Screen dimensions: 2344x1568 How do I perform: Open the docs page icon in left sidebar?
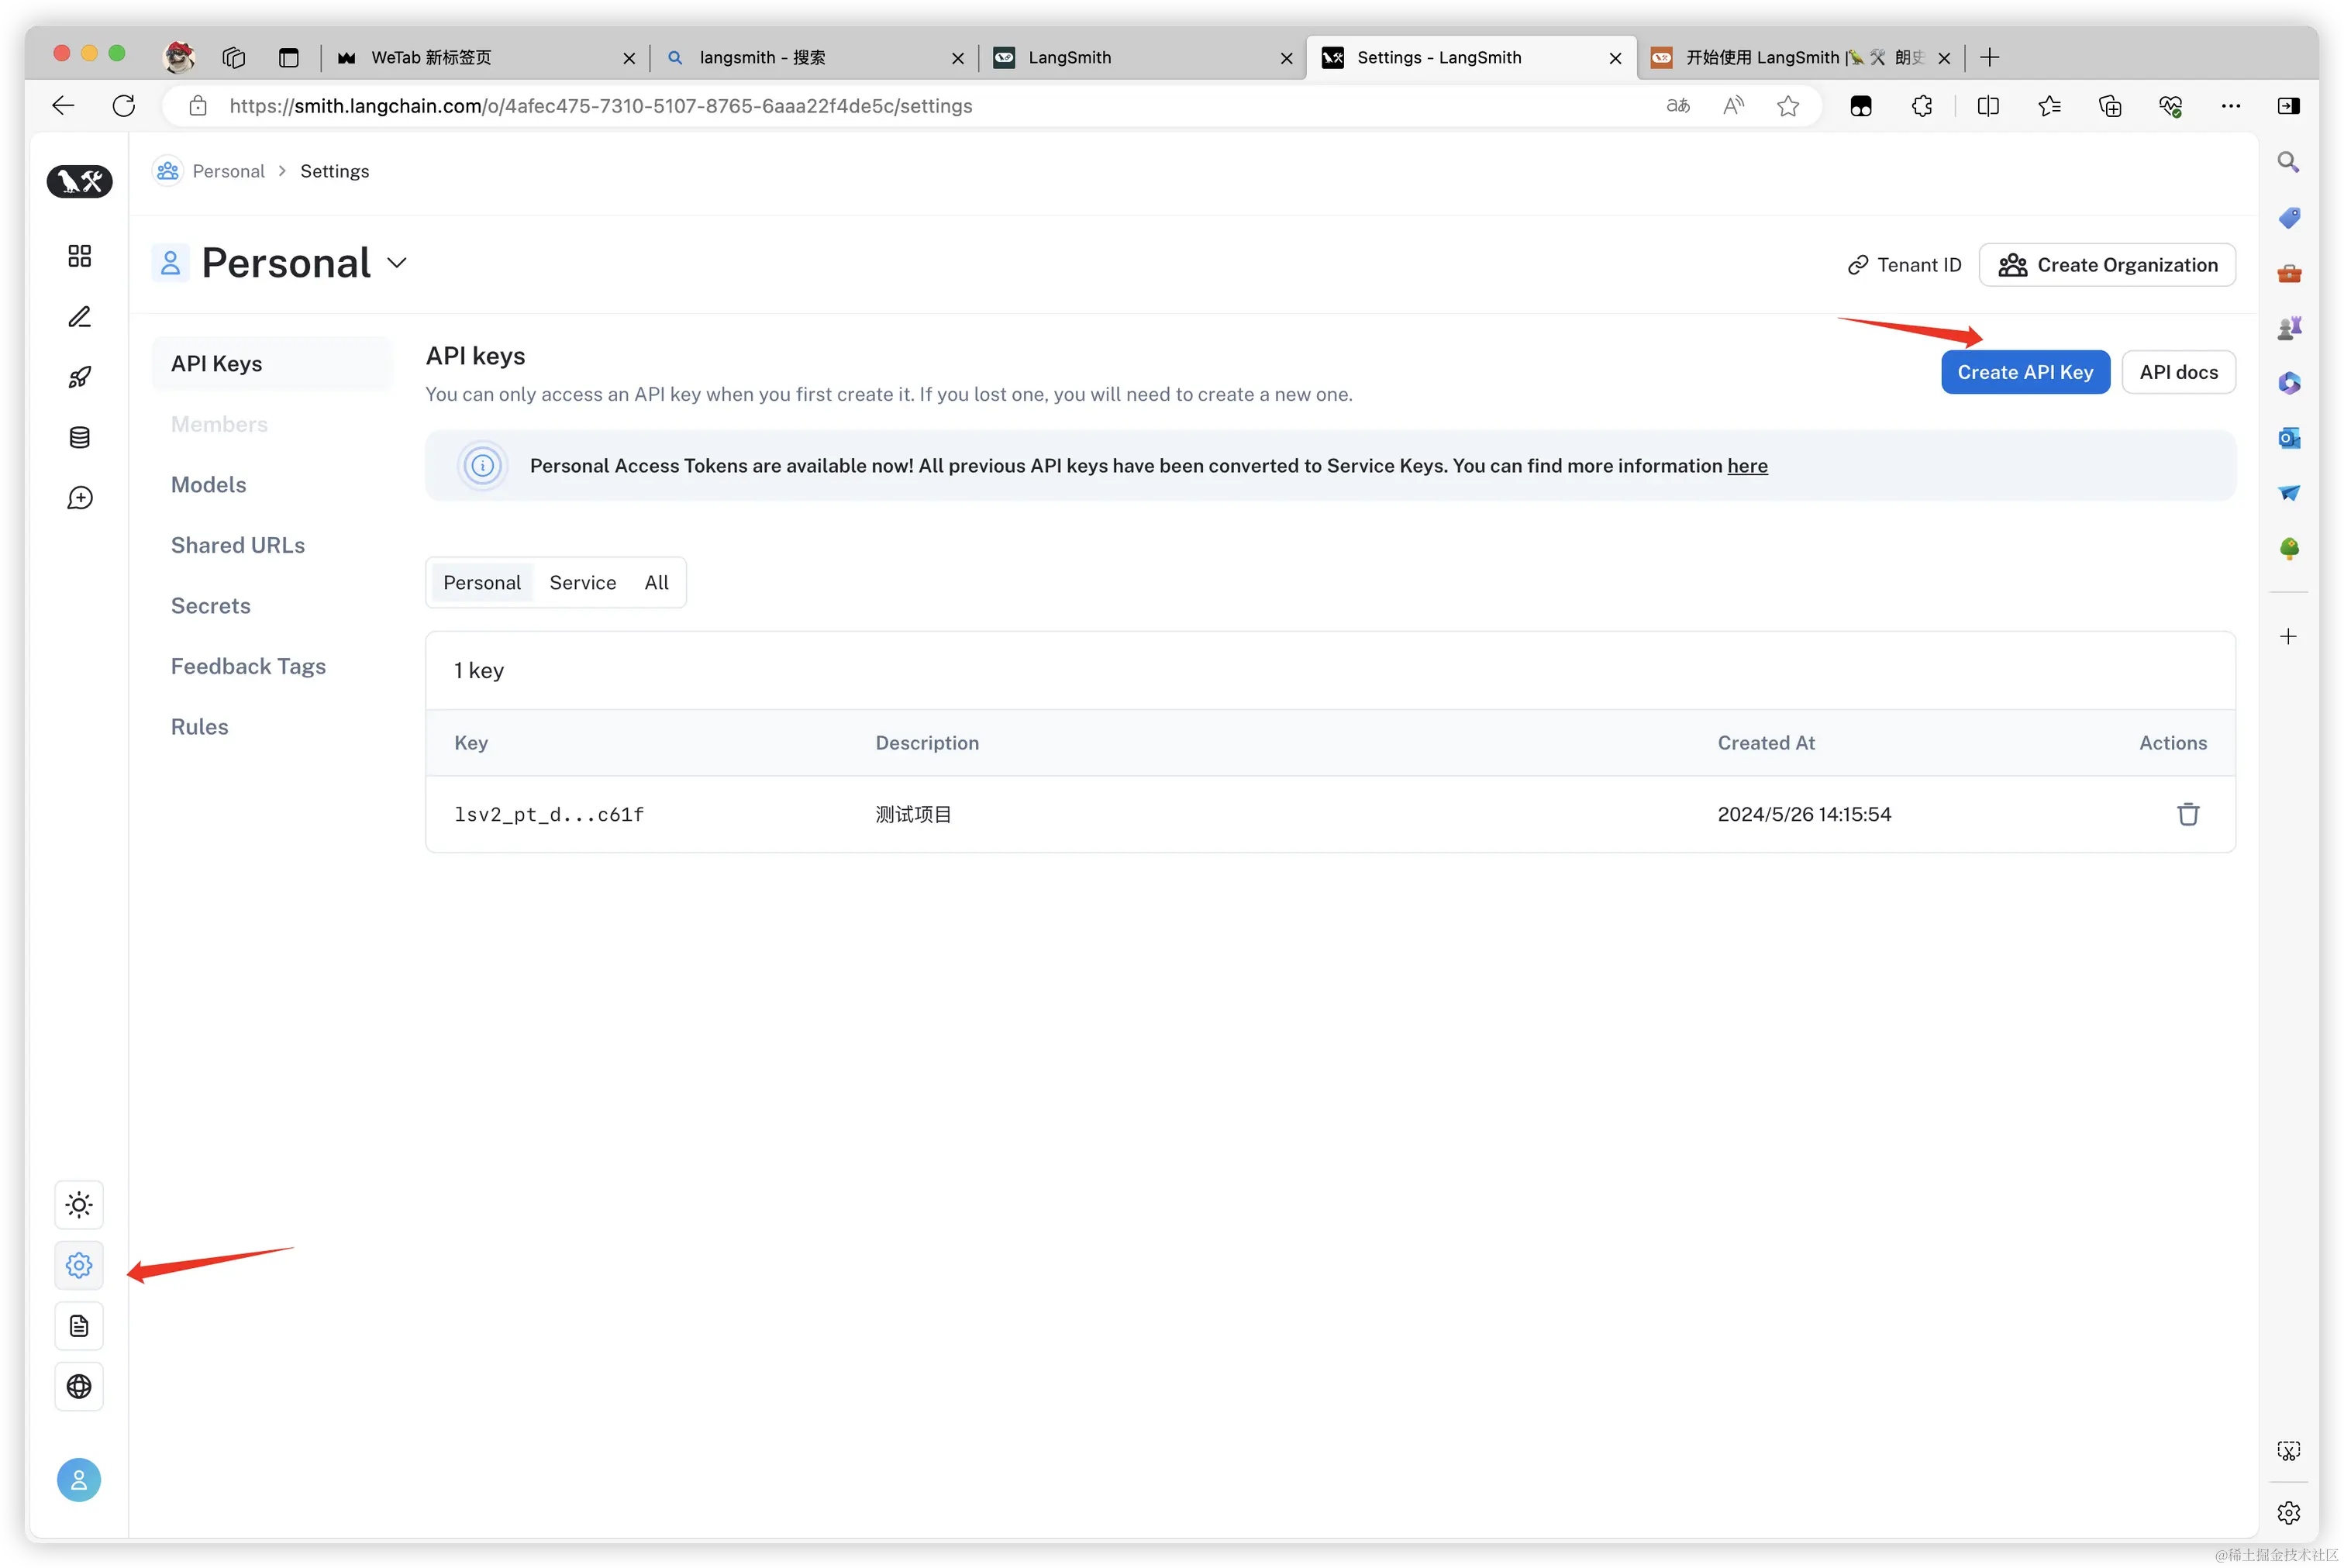79,1326
